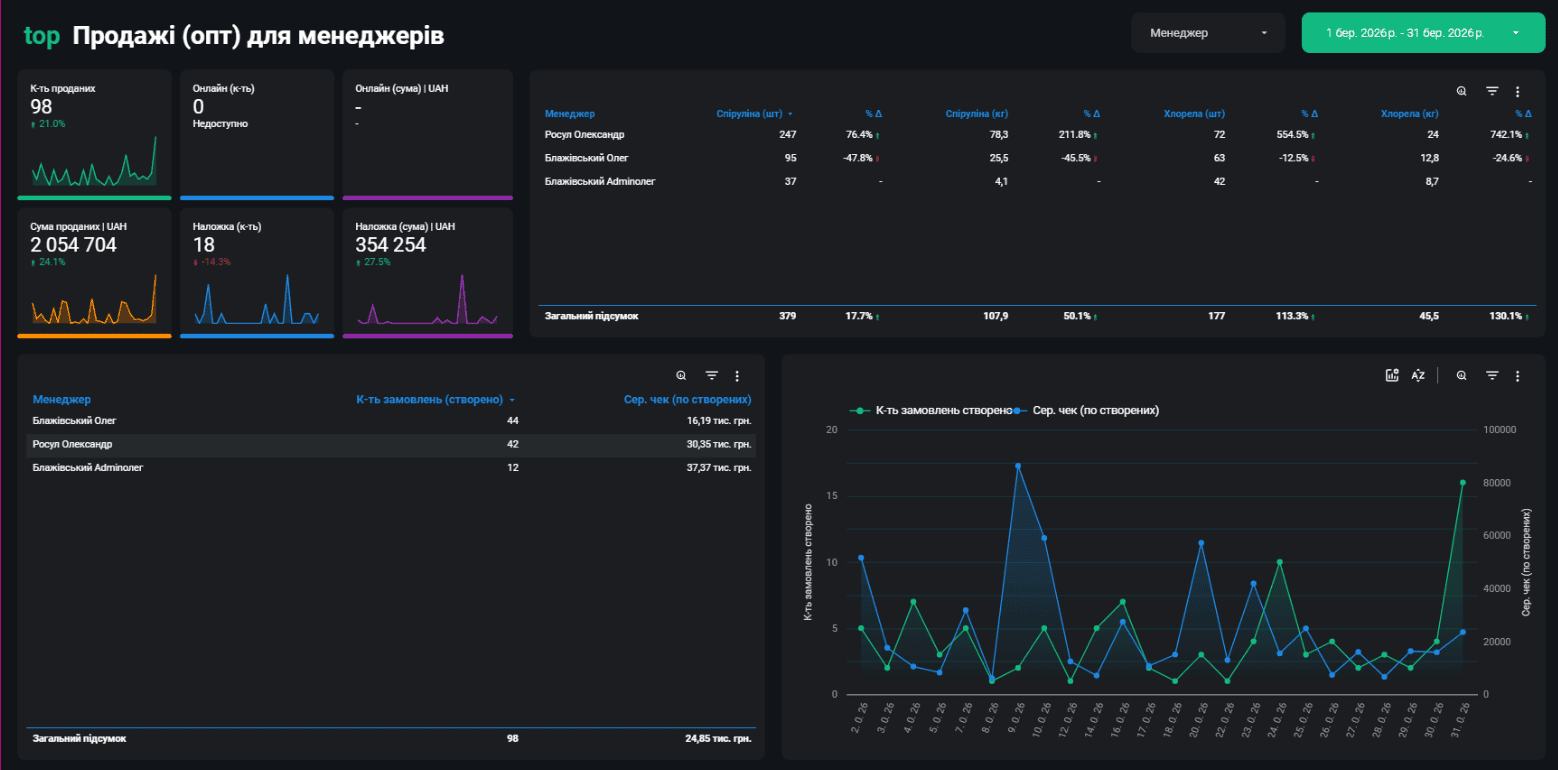Screen dimensions: 1558x770
Task: Click the Сума проданих value 2 054 704
Action: click(x=74, y=245)
